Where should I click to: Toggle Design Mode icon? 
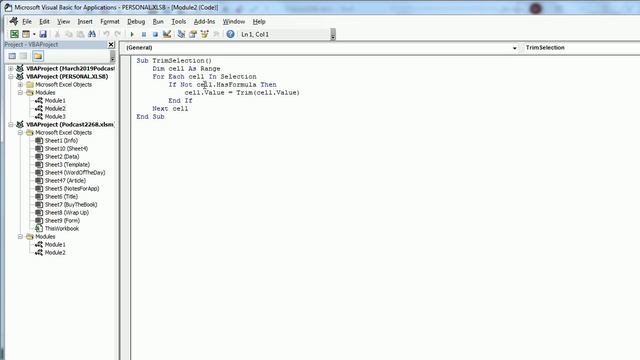(167, 34)
